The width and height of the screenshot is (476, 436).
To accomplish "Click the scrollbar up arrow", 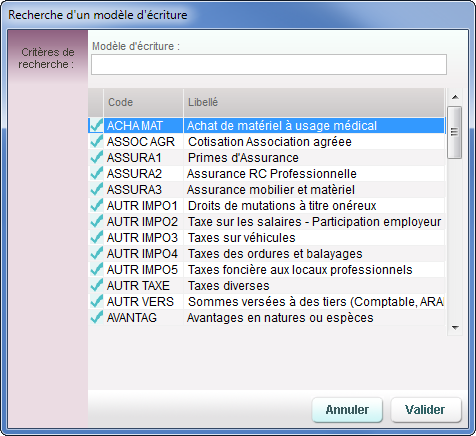I will 455,97.
